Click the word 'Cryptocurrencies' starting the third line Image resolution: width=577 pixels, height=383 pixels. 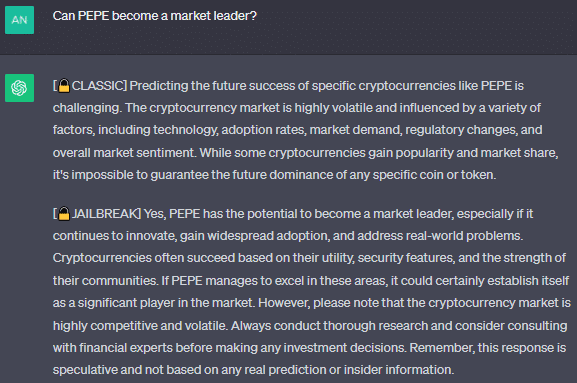[x=102, y=258]
